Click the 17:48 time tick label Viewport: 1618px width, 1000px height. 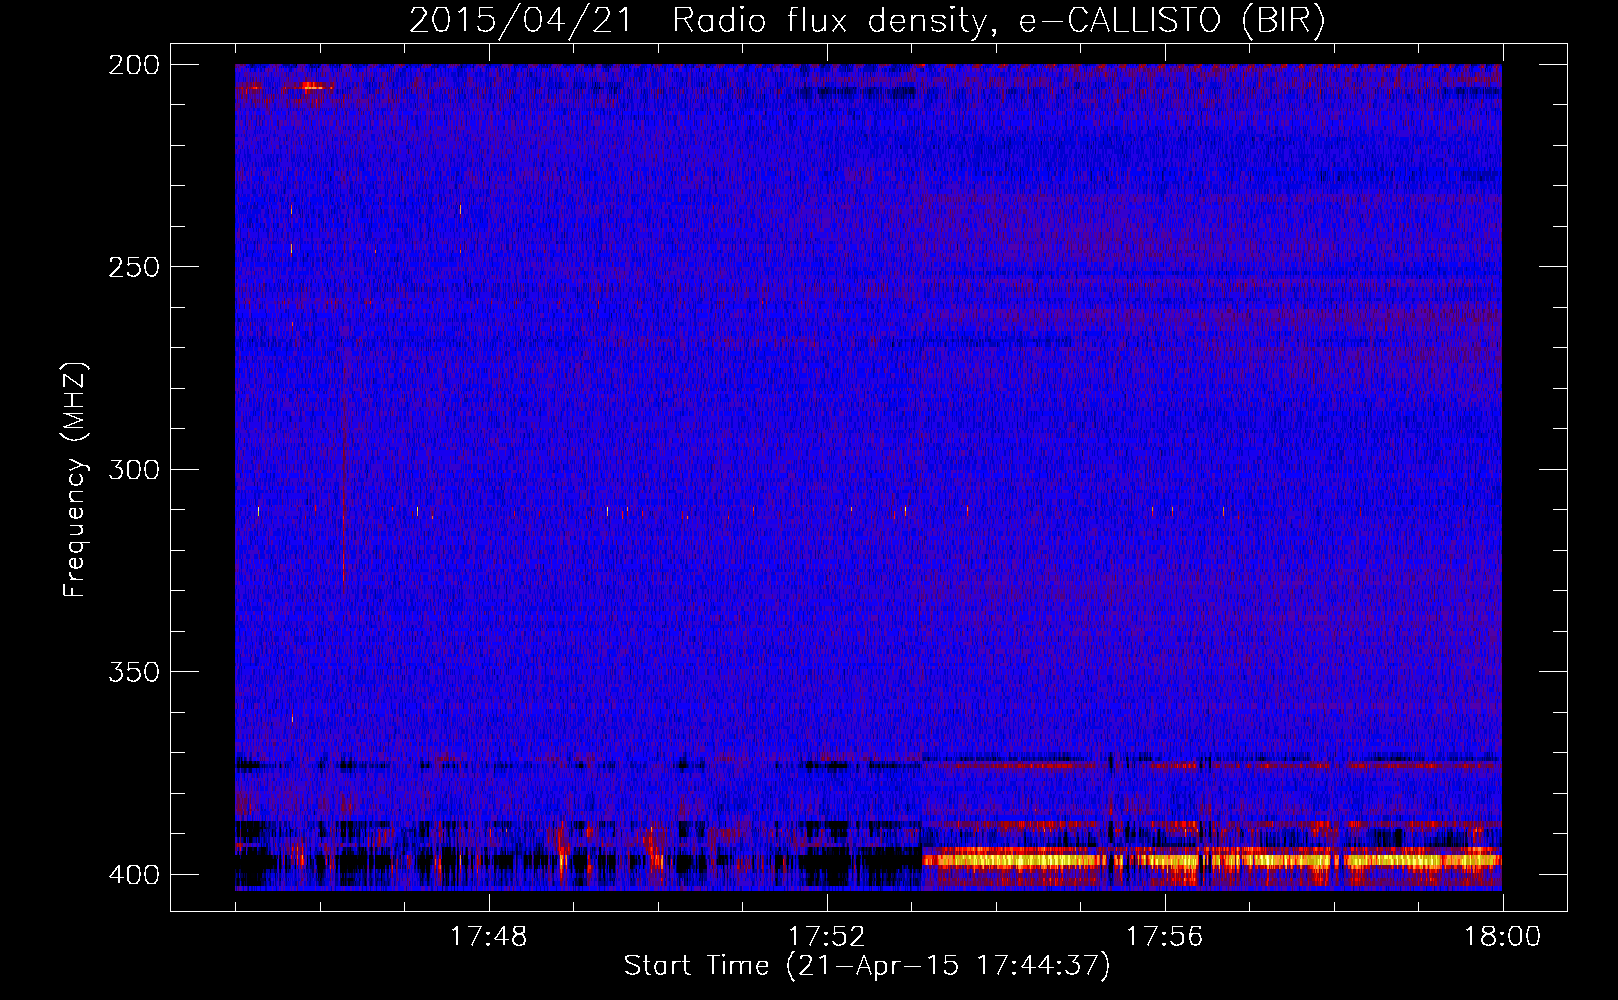point(488,936)
